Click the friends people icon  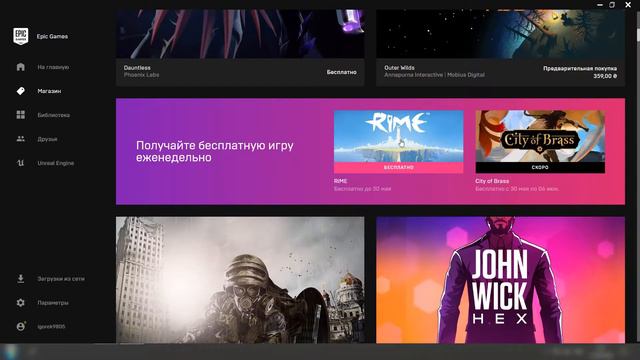[20, 139]
